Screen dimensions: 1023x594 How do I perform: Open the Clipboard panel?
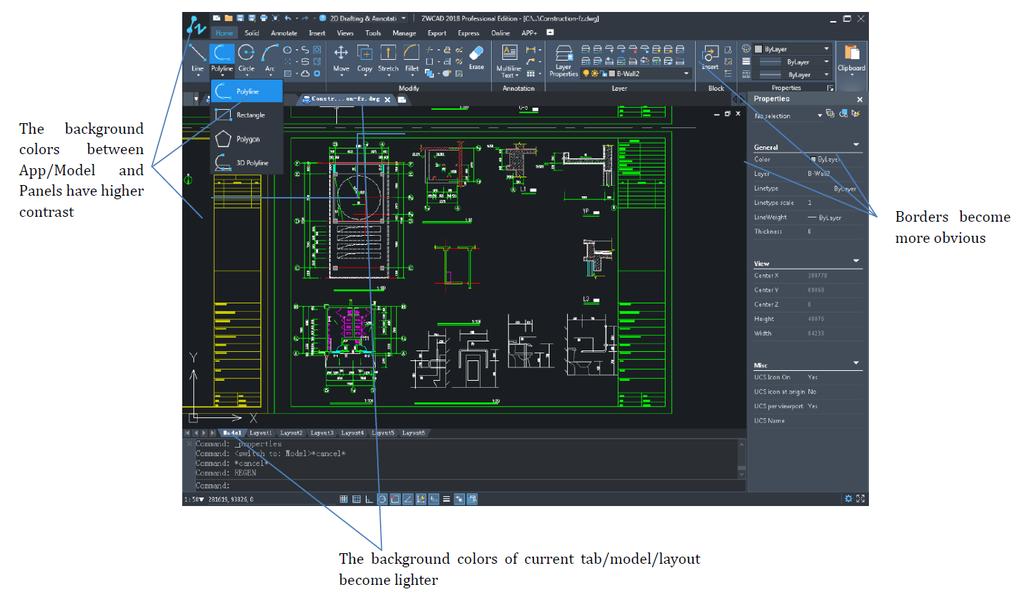click(851, 59)
